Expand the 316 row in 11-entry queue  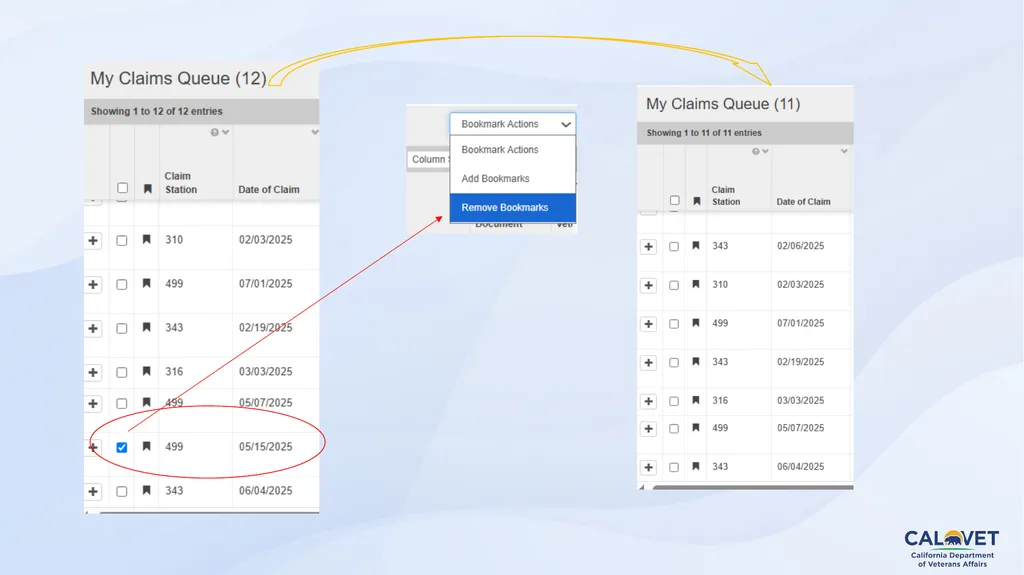[648, 401]
